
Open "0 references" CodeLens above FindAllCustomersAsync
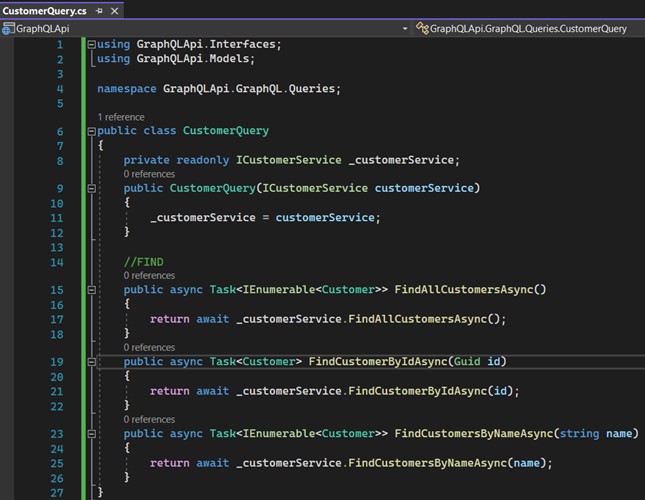pos(149,276)
